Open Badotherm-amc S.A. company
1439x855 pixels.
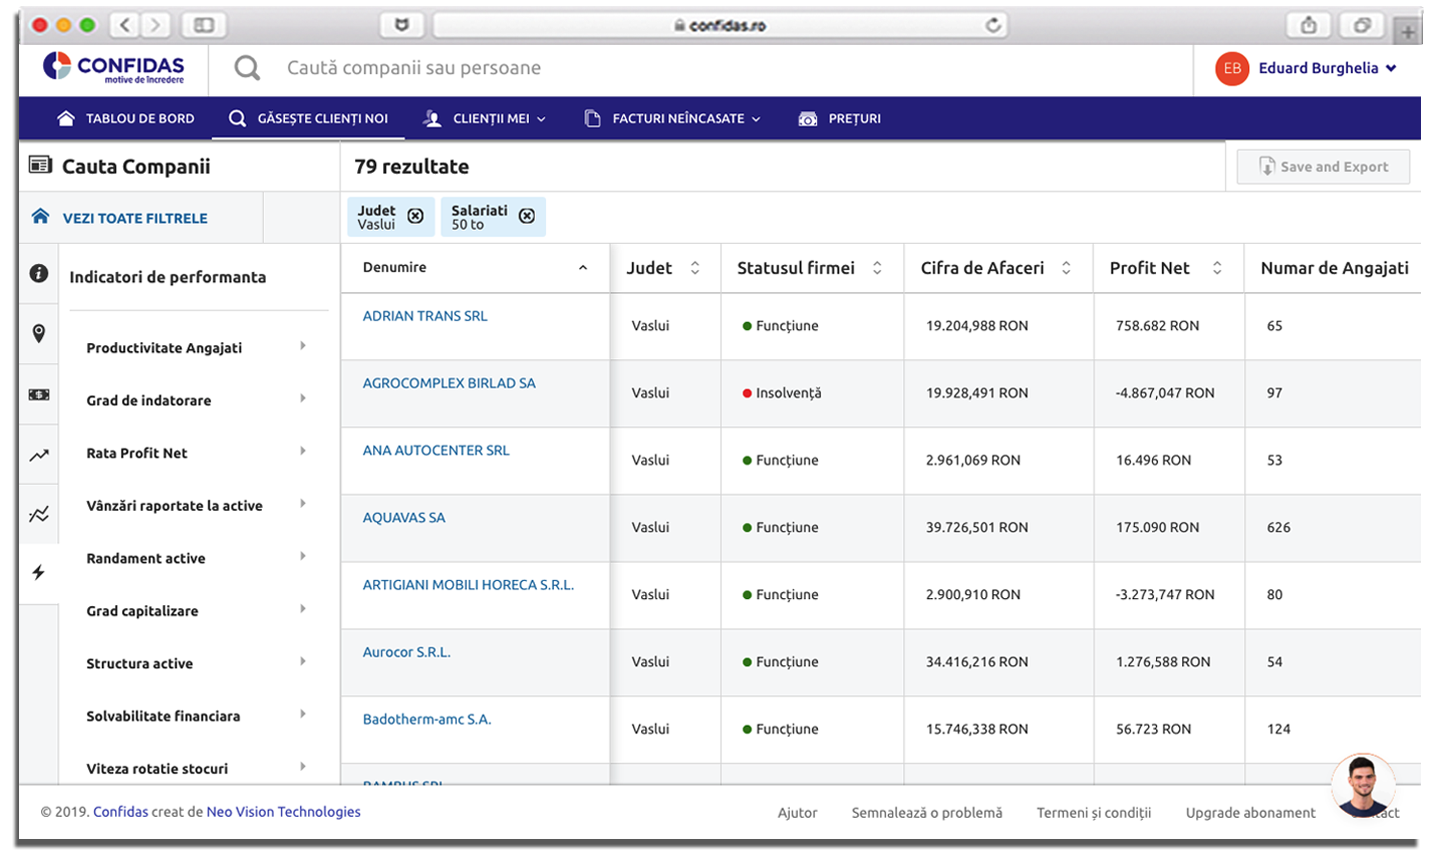point(427,719)
